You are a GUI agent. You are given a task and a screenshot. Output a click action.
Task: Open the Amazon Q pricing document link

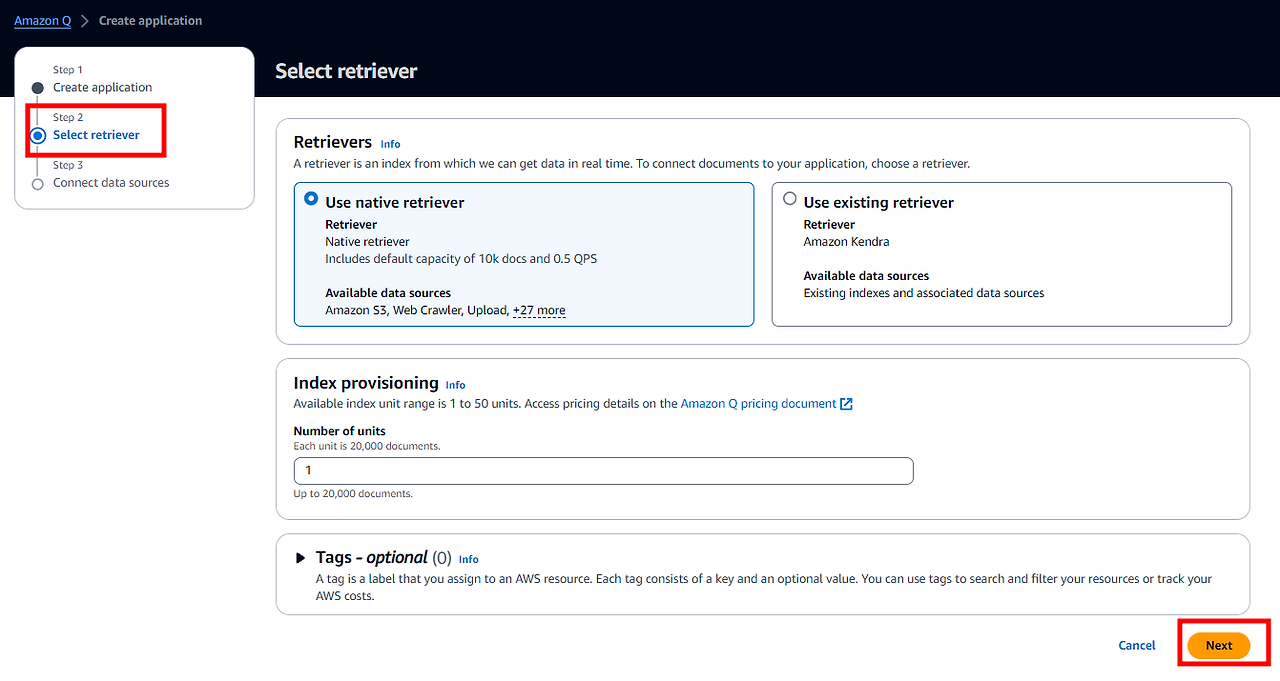pos(758,404)
